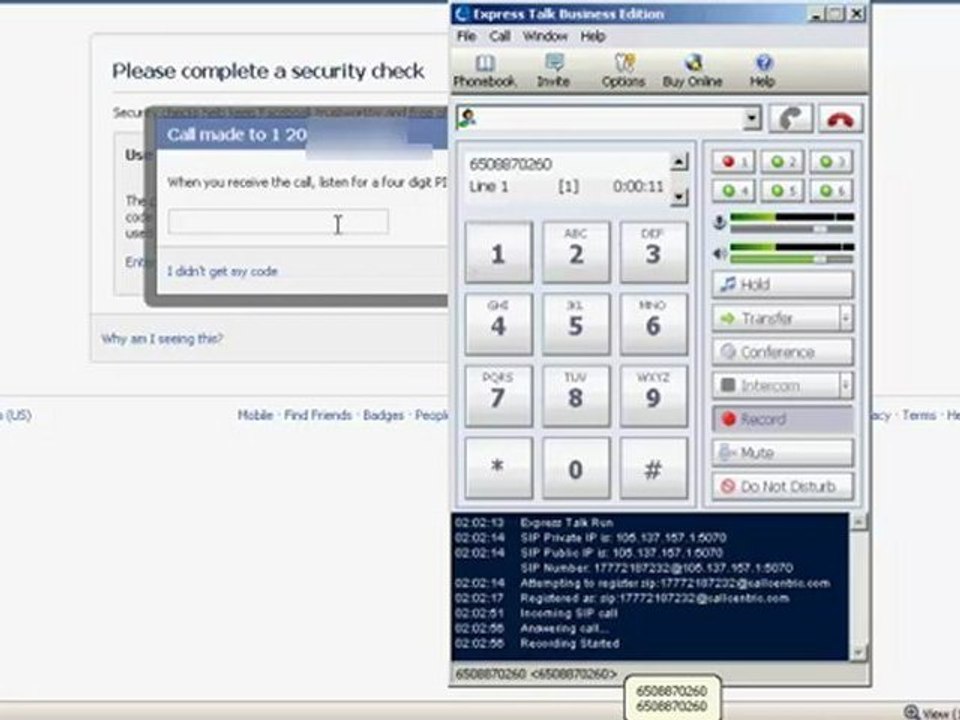Click the speaker volume icon
The height and width of the screenshot is (720, 960).
[x=720, y=253]
